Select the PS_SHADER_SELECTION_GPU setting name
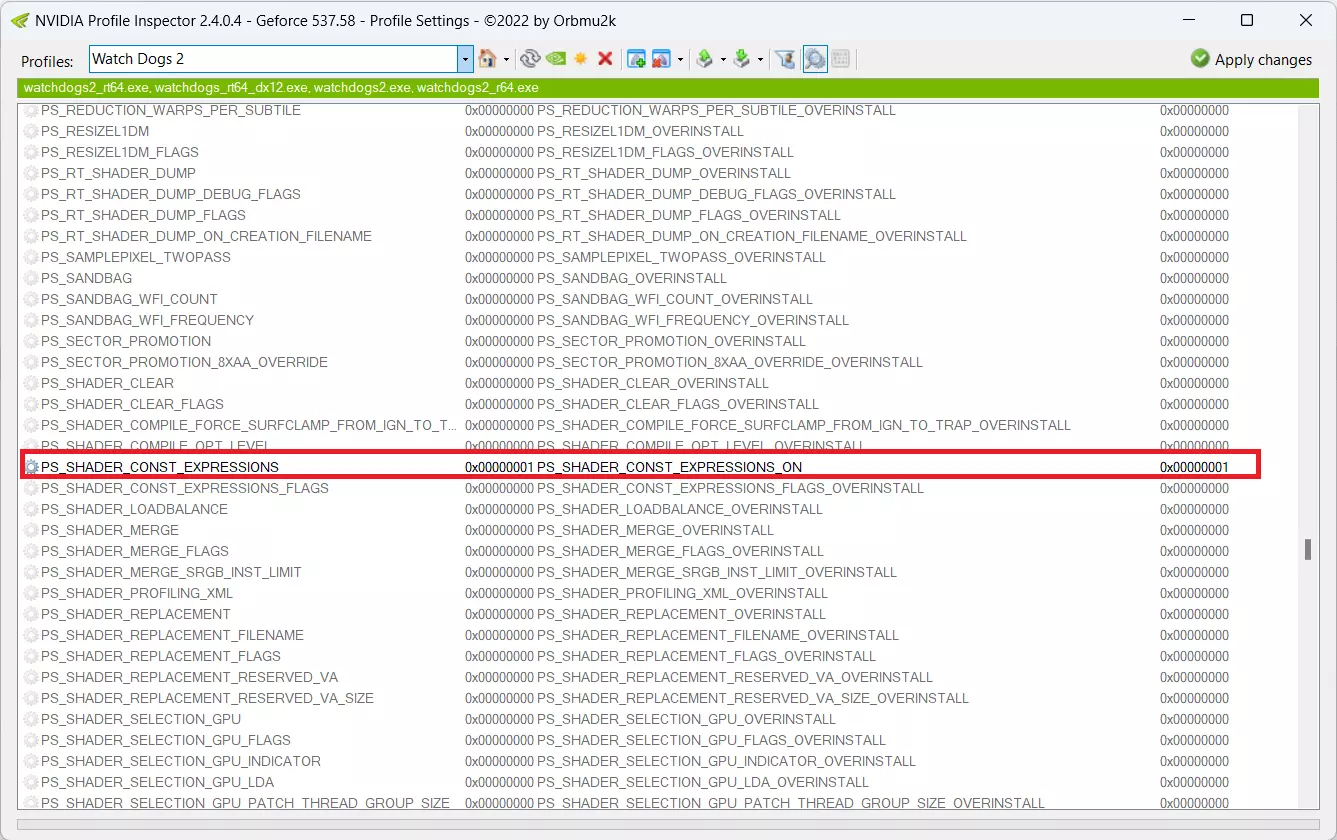This screenshot has width=1337, height=840. [141, 719]
